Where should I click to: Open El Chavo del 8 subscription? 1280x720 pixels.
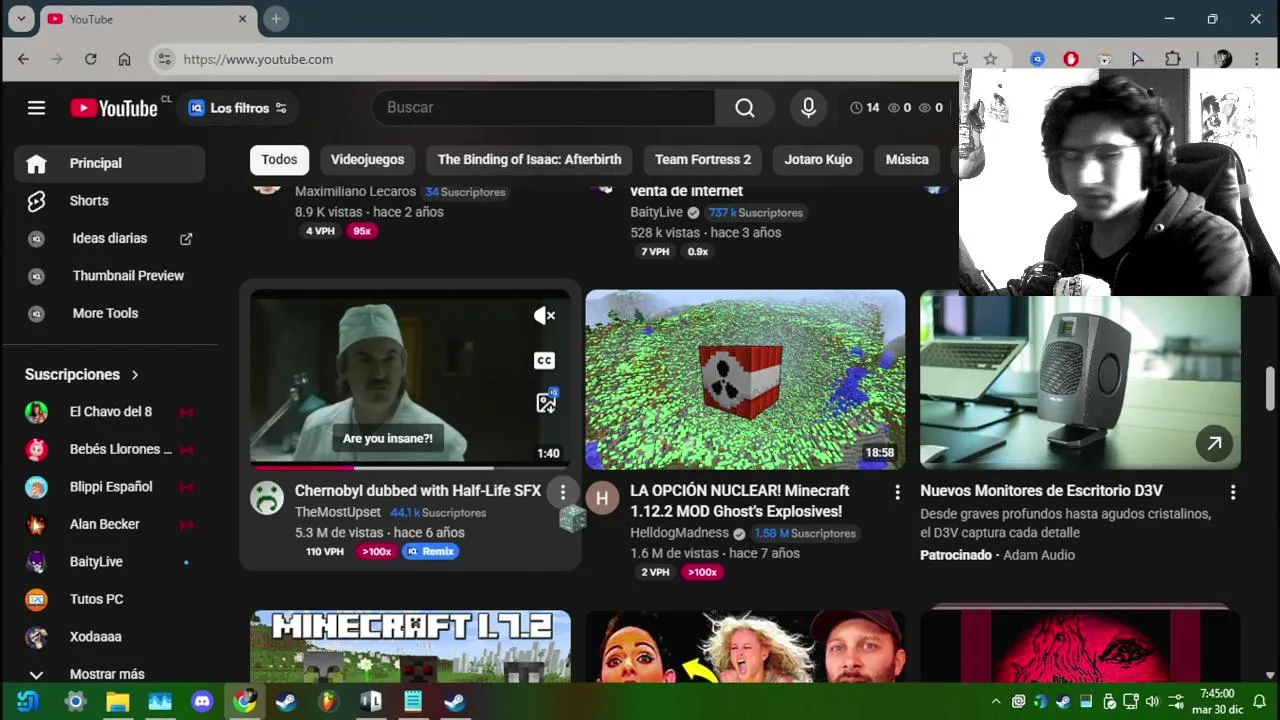(110, 412)
